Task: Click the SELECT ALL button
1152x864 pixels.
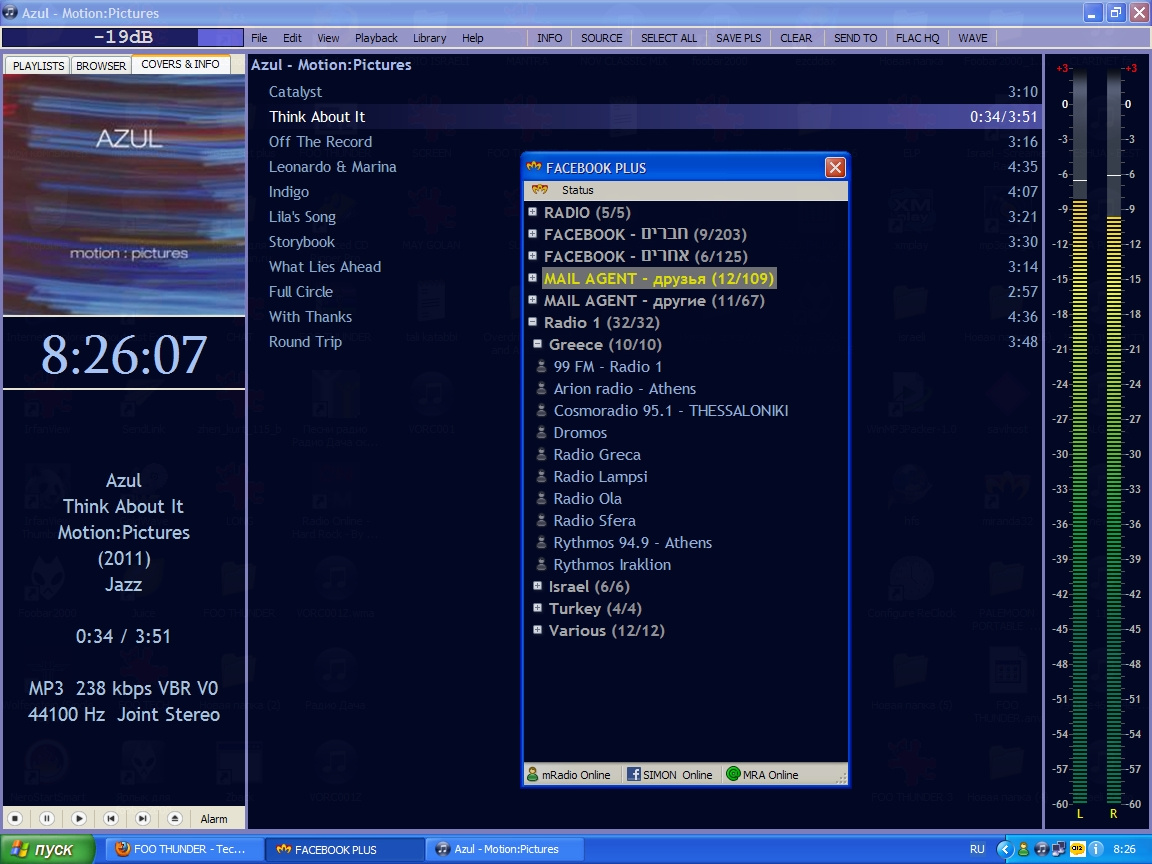Action: (x=669, y=38)
